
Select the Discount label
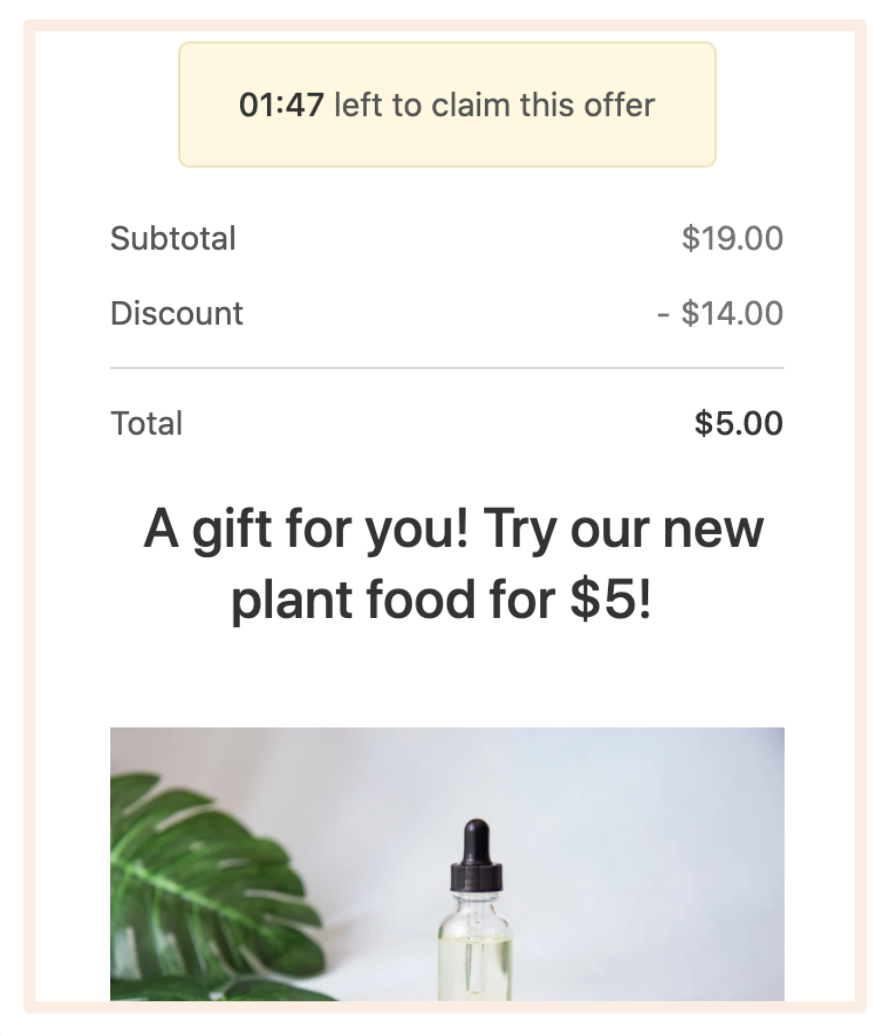click(x=176, y=313)
